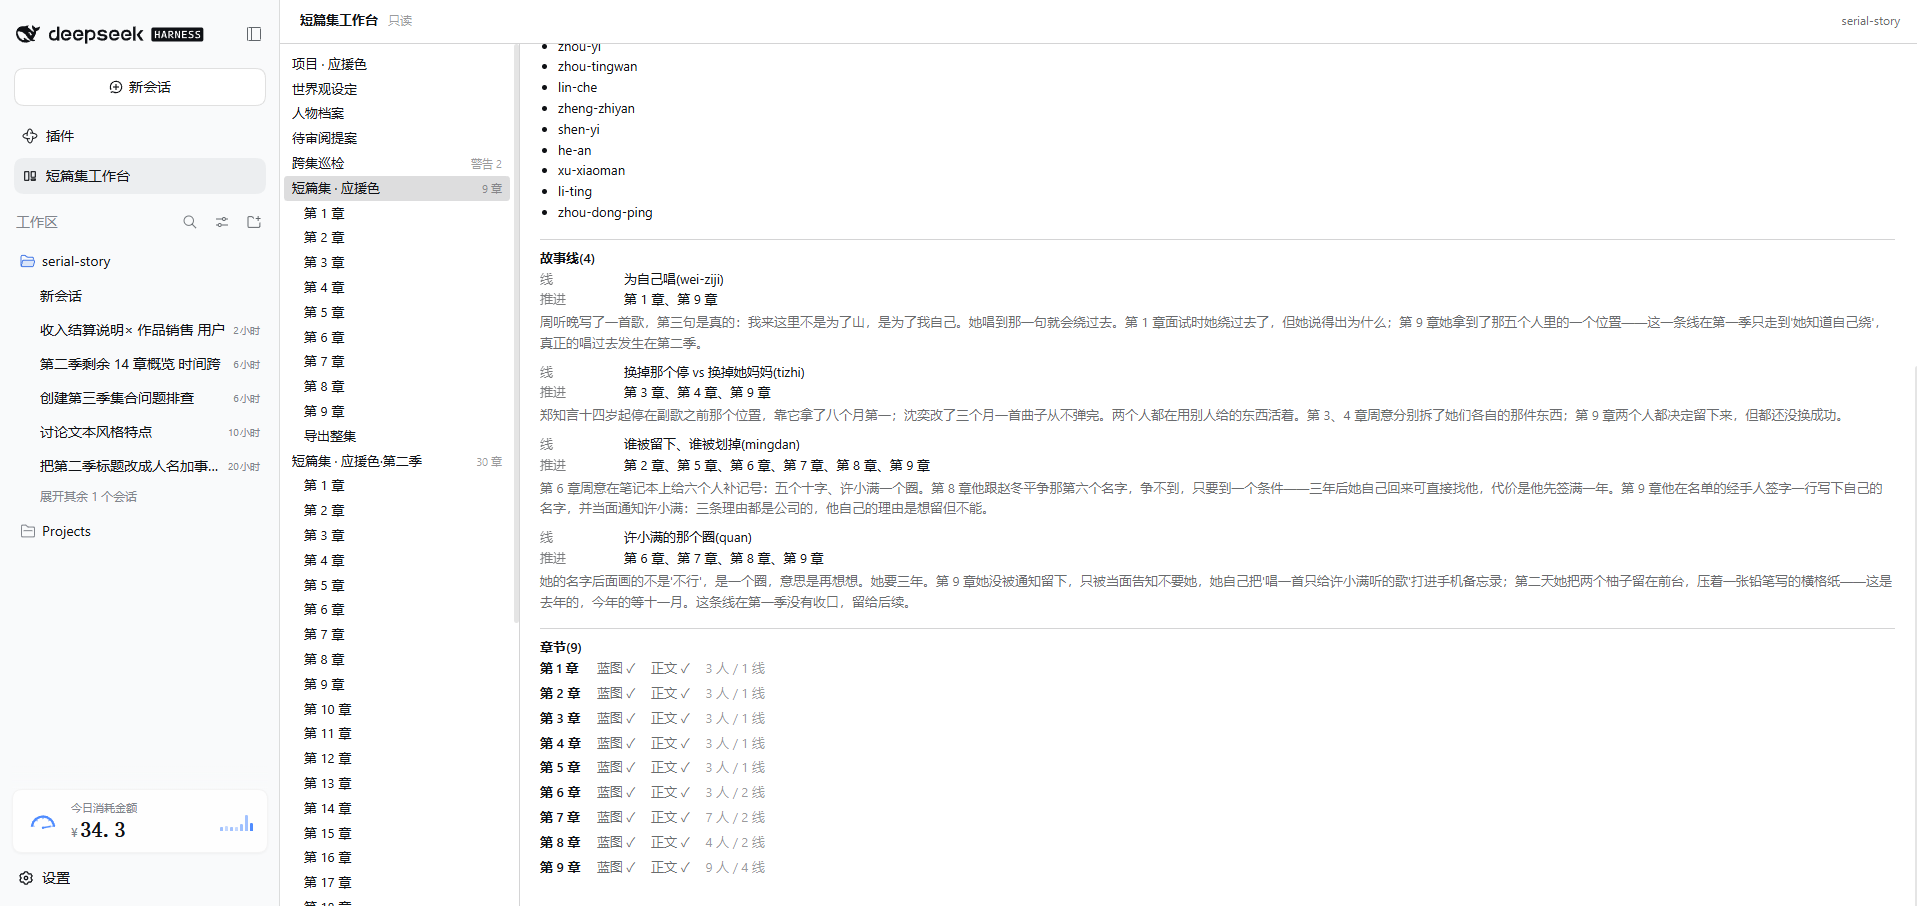
Task: Click 第 1 章 row in chapters list
Action: [x=653, y=669]
